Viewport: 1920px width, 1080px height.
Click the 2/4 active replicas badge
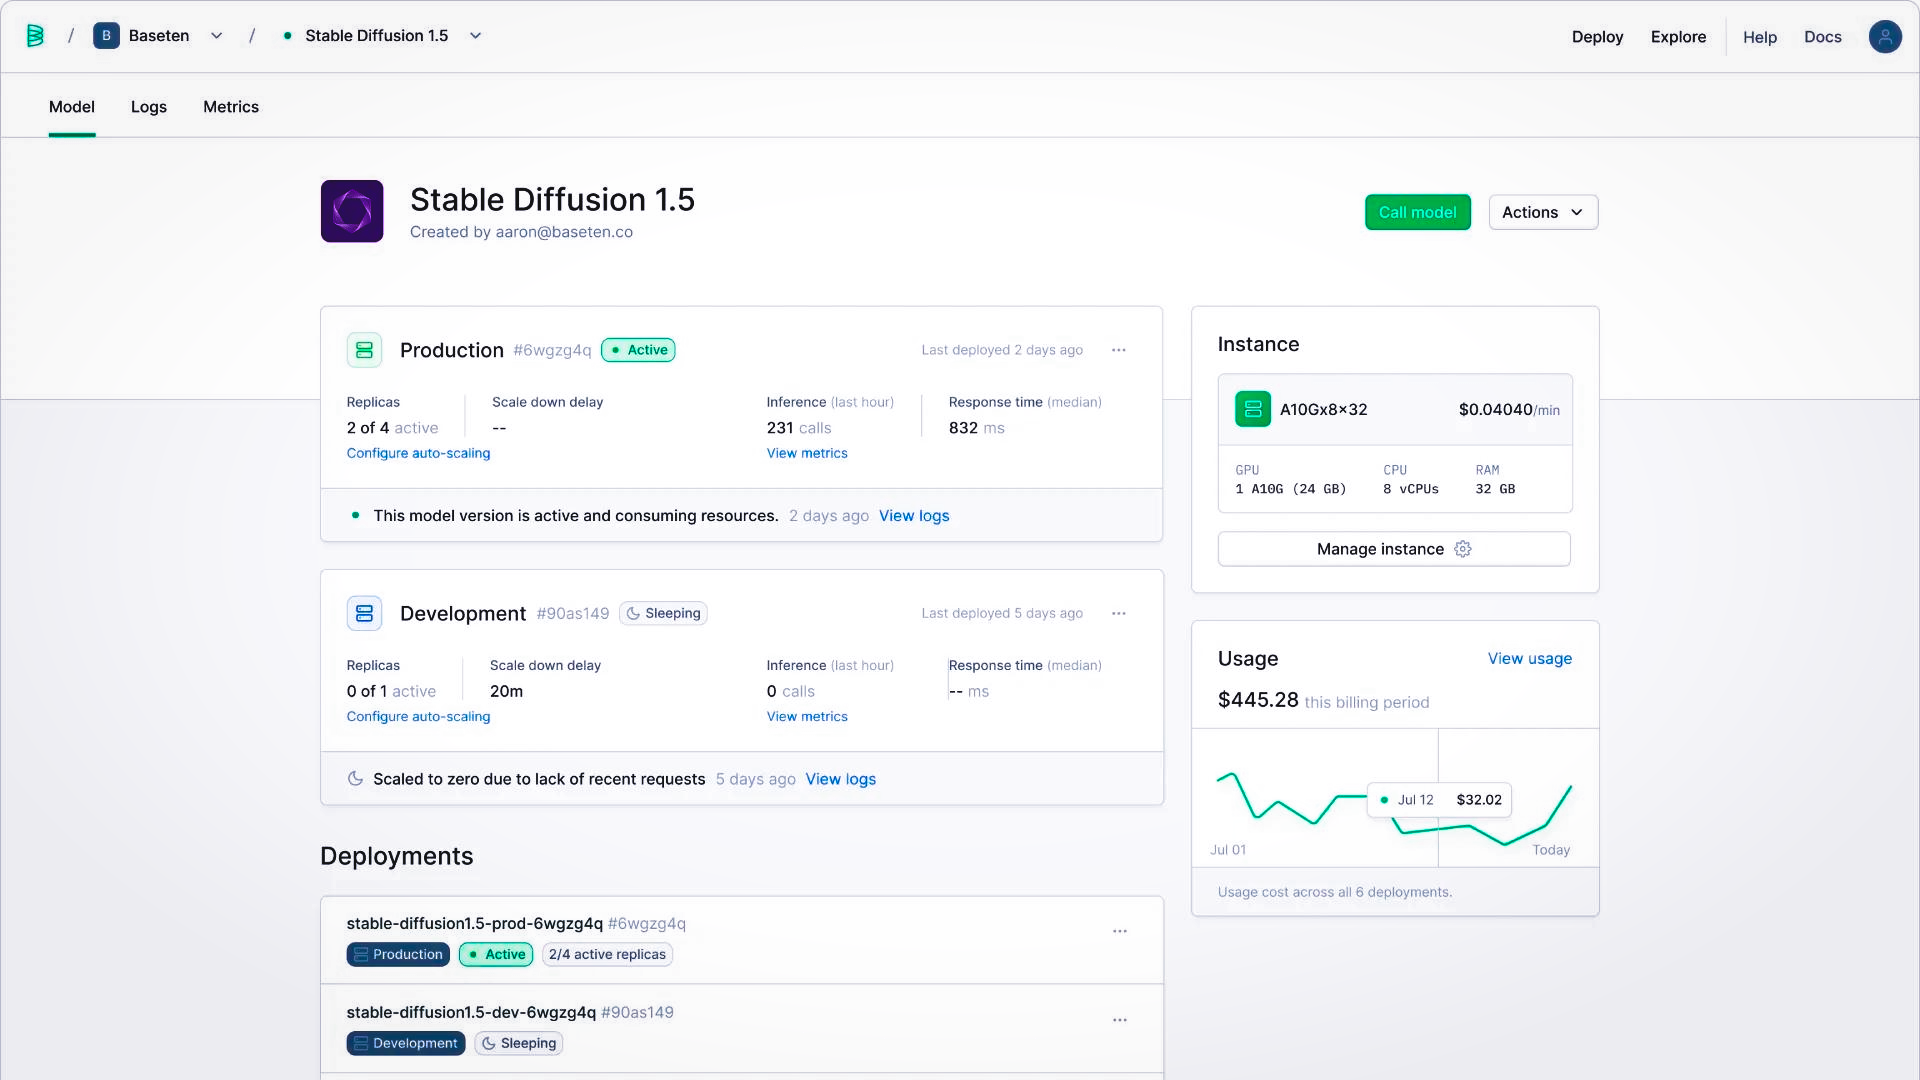pyautogui.click(x=607, y=954)
